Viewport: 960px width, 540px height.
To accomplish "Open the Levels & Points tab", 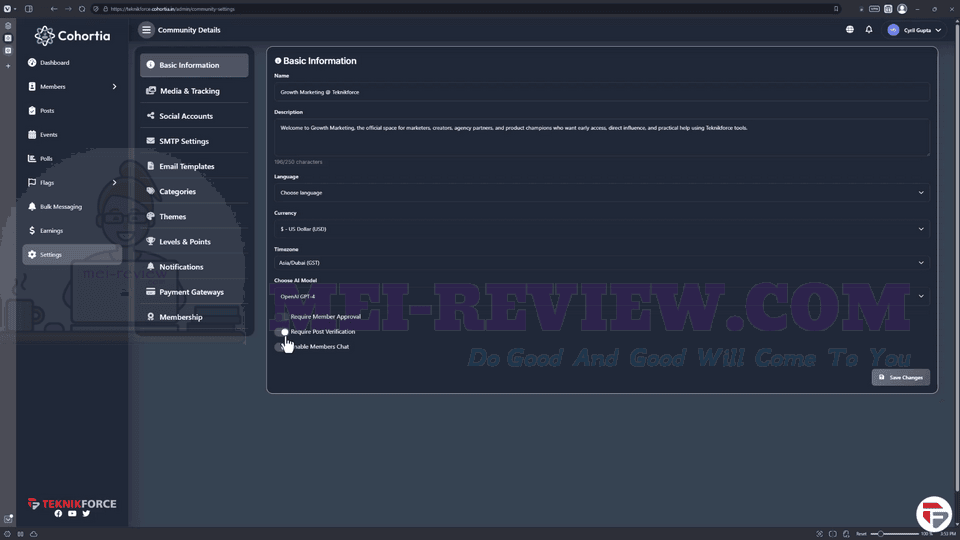I will click(194, 241).
